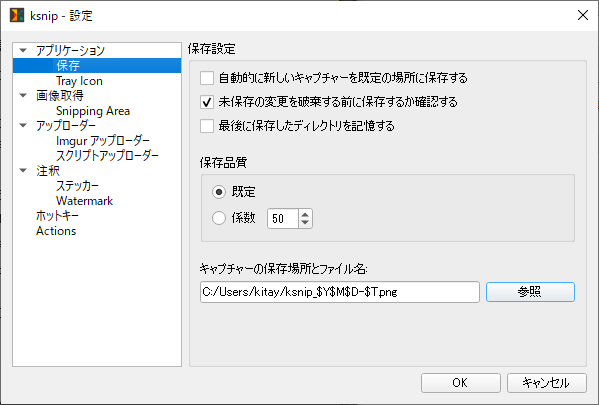Enable 最後に保存したディレクトリを記憶する checkbox
This screenshot has height=405, width=599.
(207, 126)
